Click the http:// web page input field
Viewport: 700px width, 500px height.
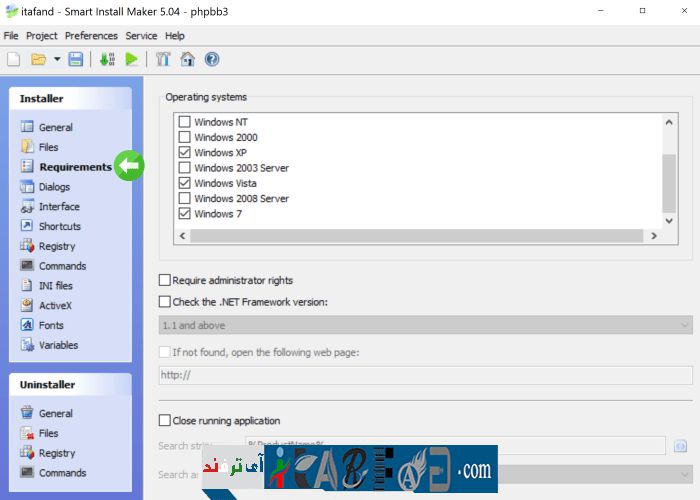[425, 376]
